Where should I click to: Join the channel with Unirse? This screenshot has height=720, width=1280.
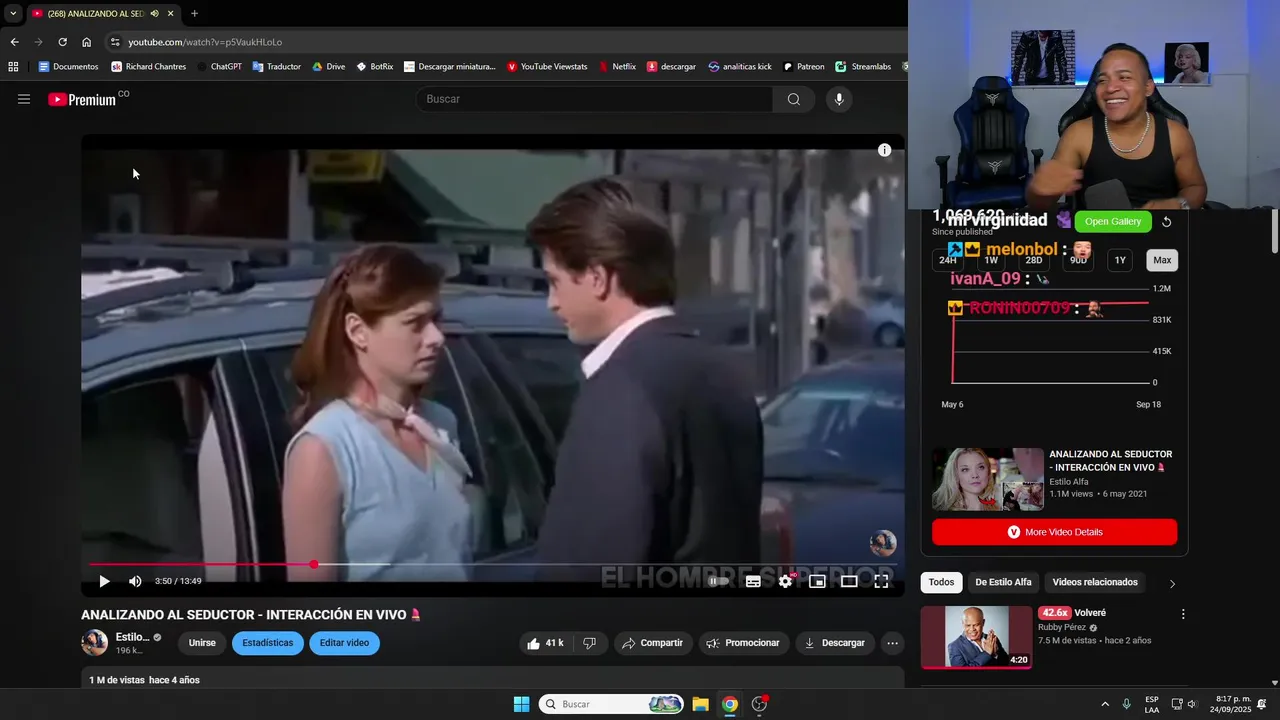[202, 643]
